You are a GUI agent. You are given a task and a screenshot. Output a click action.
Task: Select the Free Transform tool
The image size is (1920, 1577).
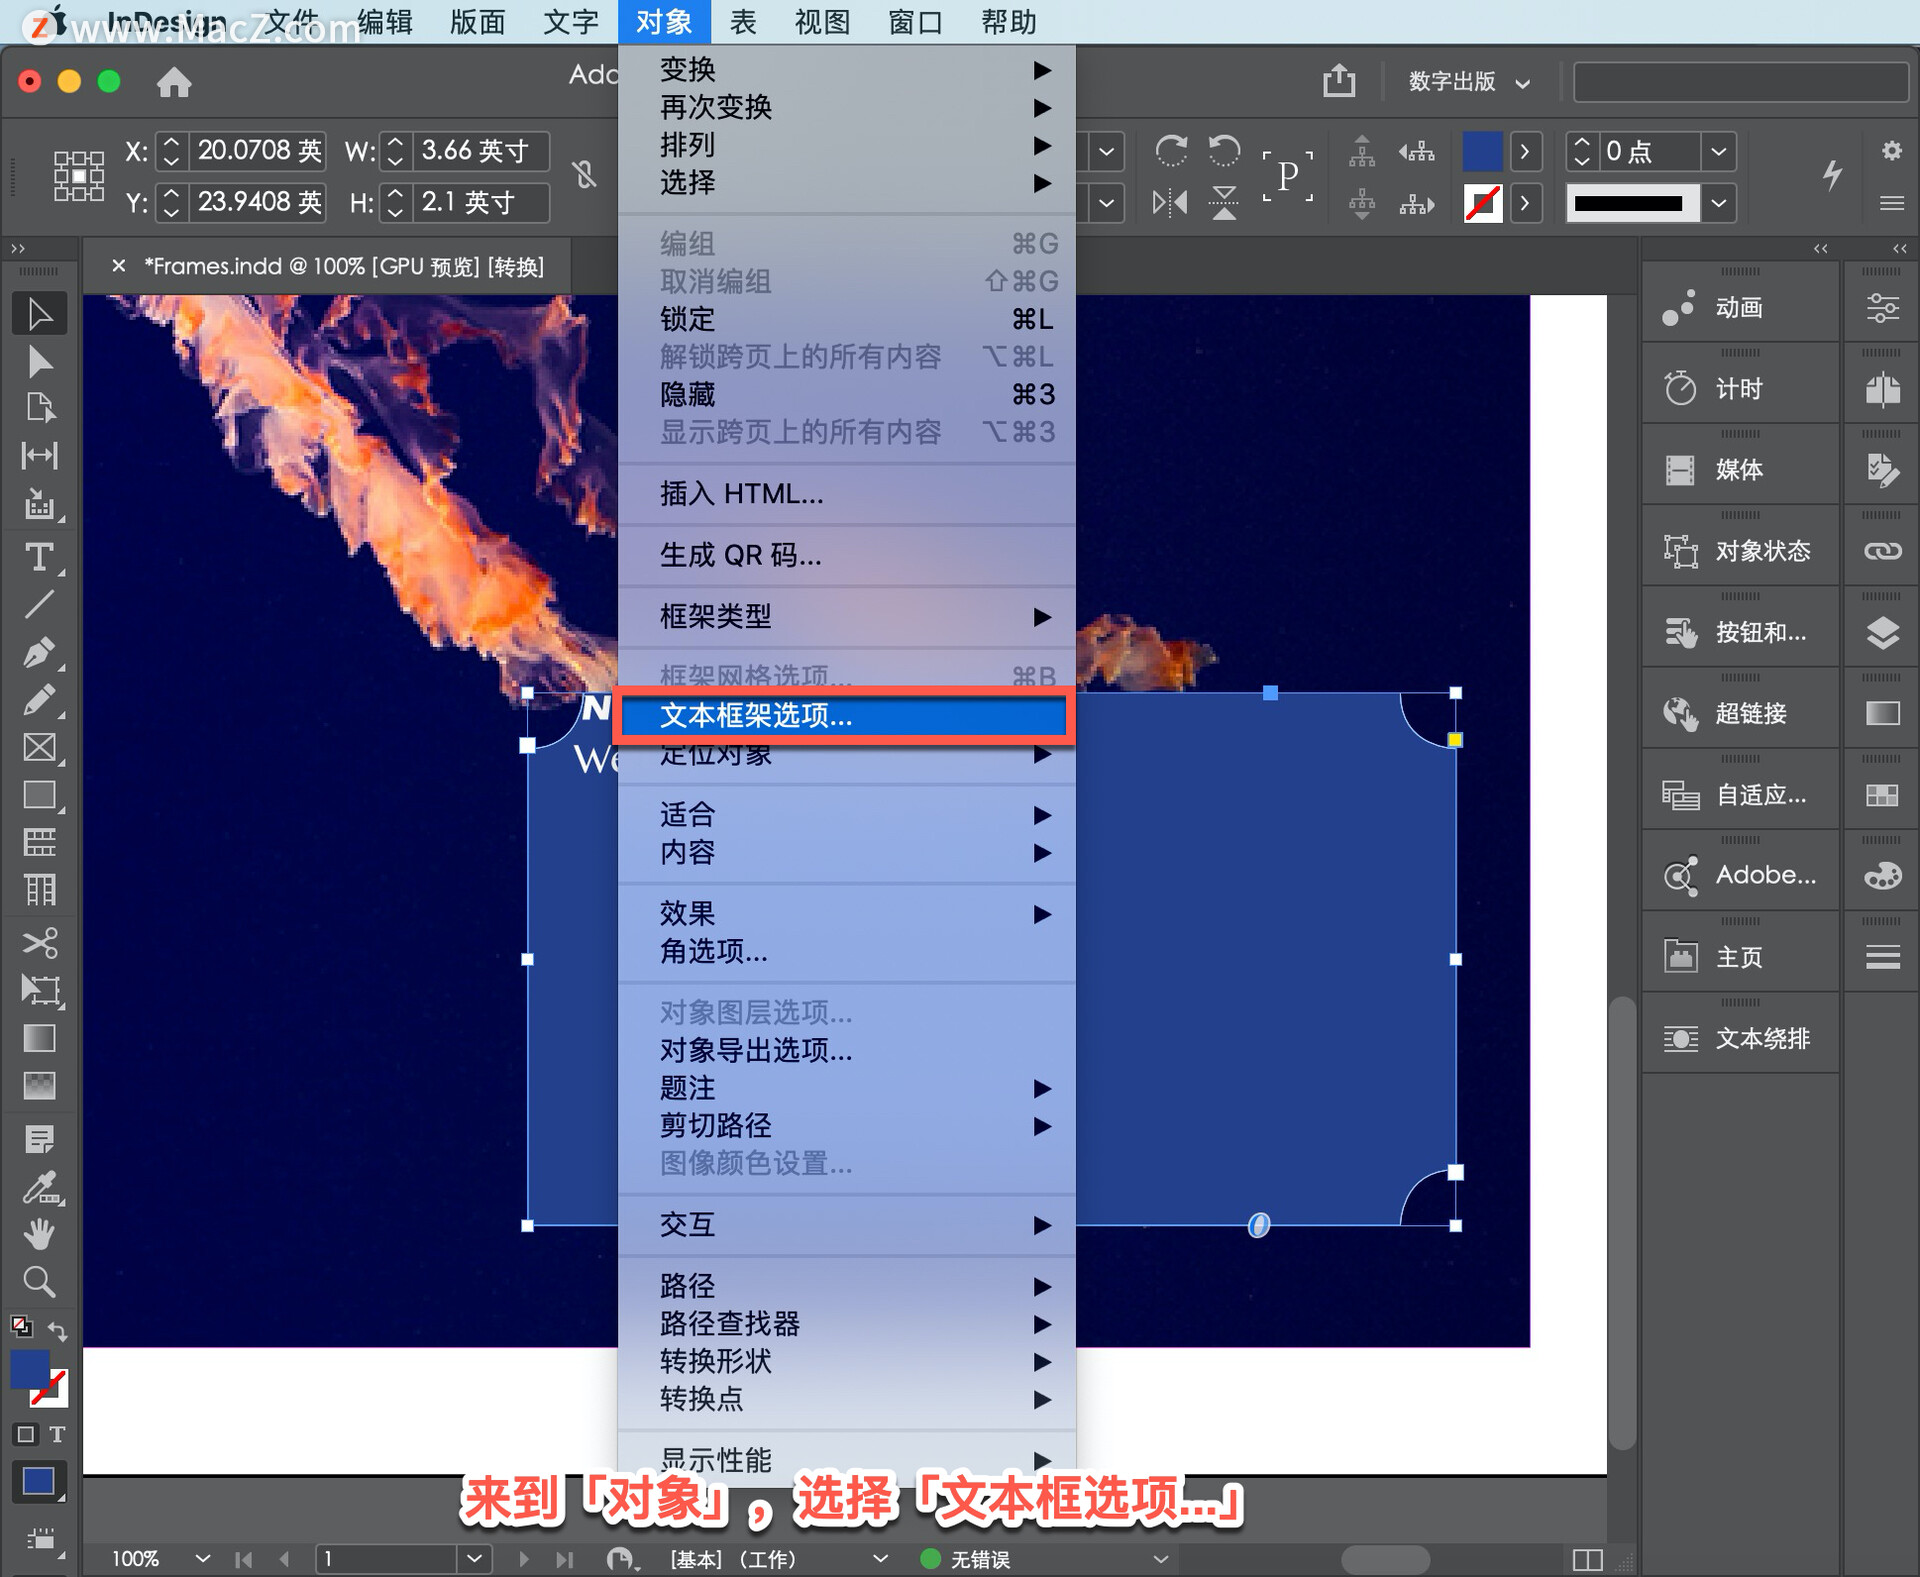click(39, 990)
